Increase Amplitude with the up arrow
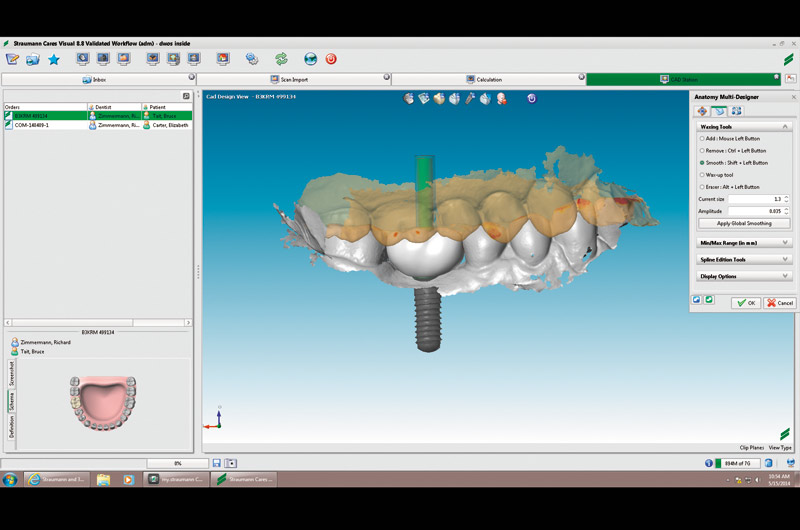800x530 pixels. (x=786, y=209)
